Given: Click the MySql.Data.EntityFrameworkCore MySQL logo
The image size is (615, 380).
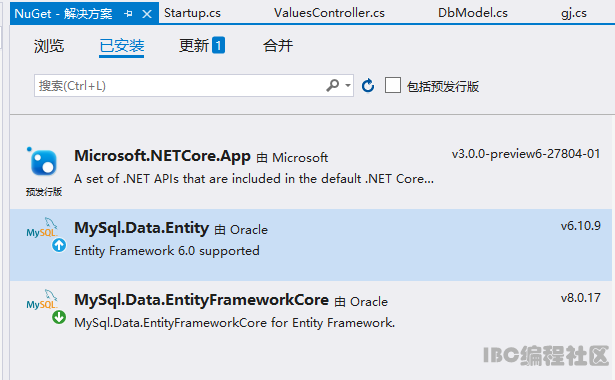Looking at the screenshot, I should (x=42, y=300).
